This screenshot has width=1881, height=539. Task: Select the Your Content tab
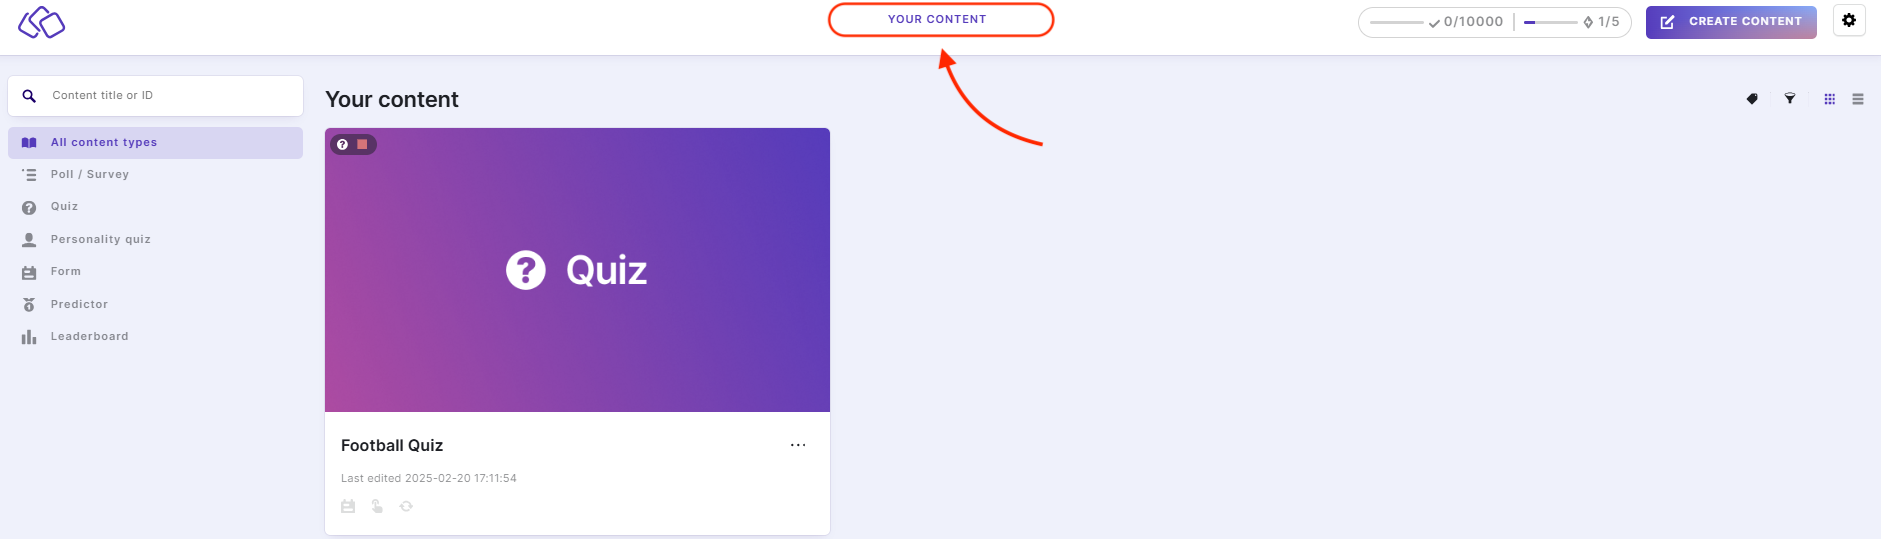pos(937,19)
